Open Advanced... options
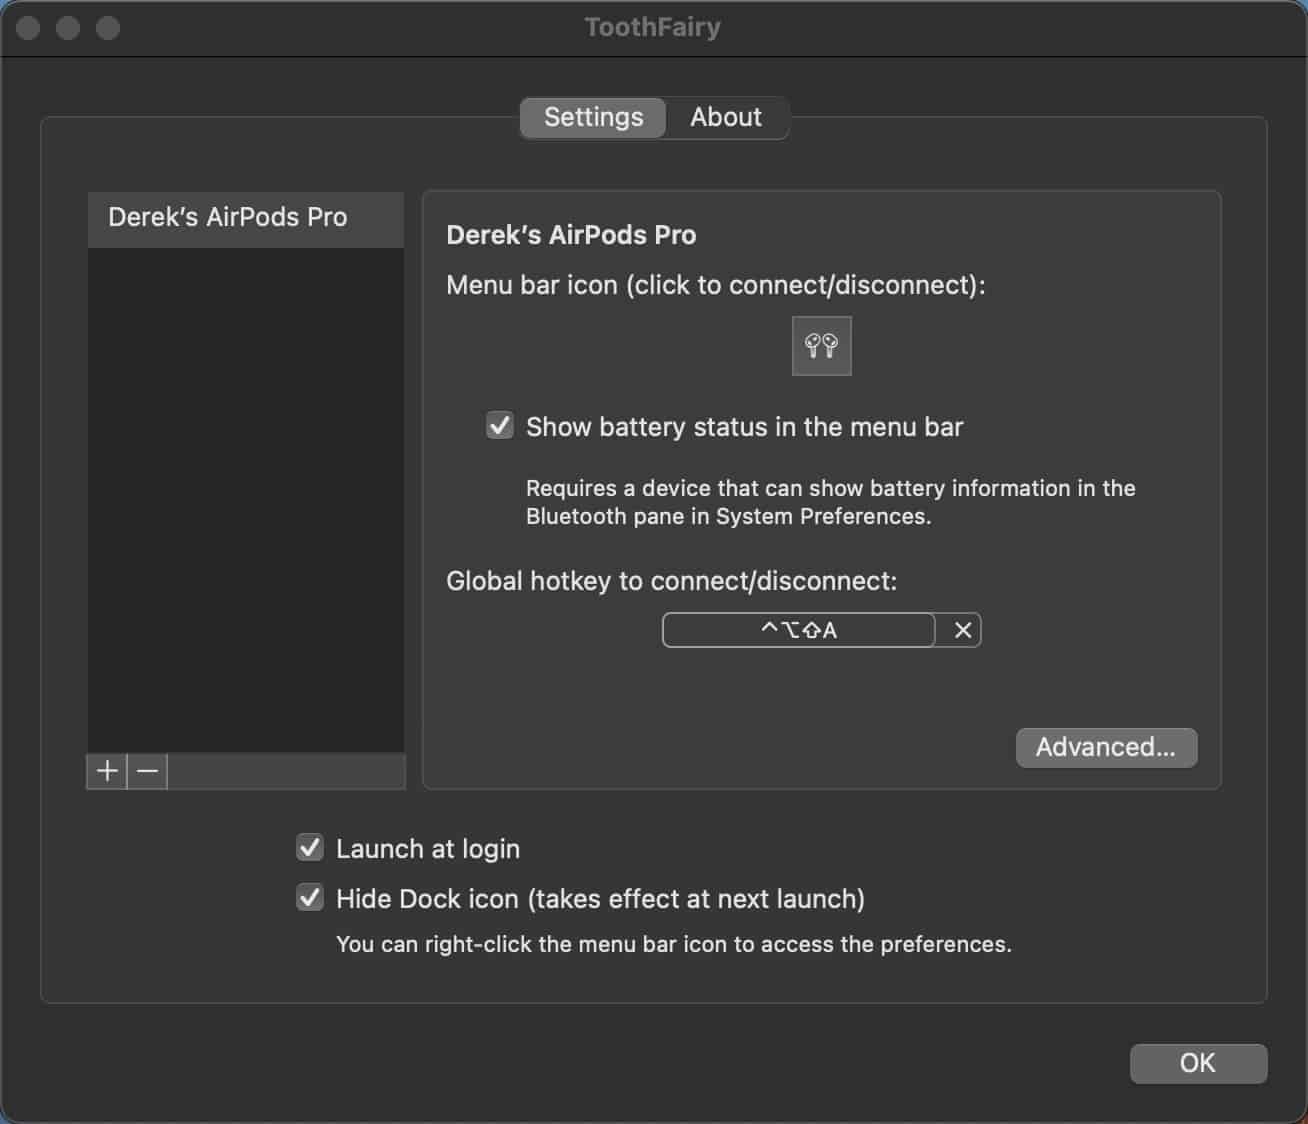The image size is (1308, 1124). 1106,747
